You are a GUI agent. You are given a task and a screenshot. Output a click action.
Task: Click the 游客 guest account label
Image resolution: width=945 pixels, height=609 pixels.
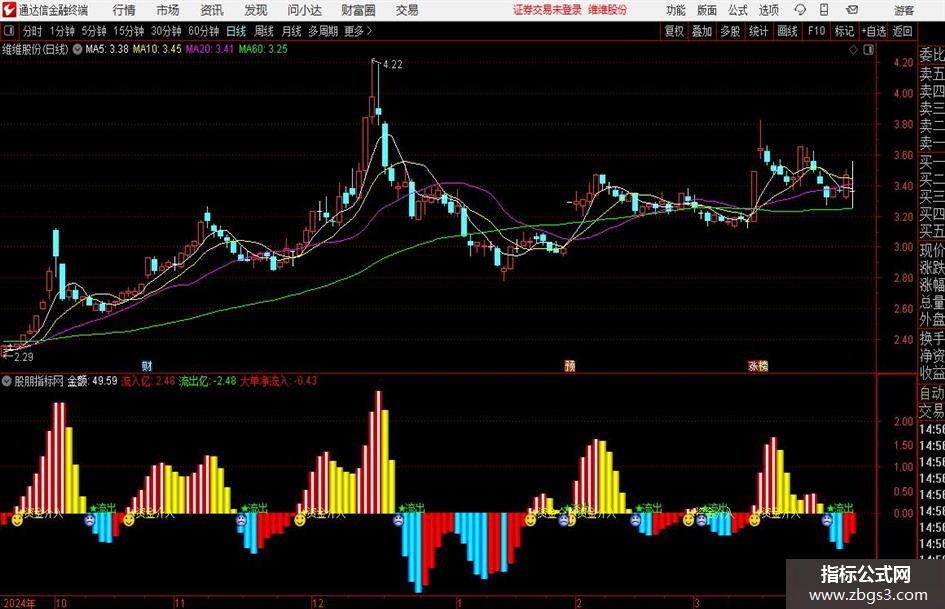tap(904, 10)
